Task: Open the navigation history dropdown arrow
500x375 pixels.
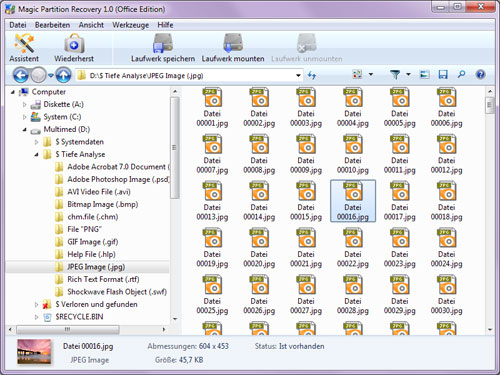Action: click(51, 76)
